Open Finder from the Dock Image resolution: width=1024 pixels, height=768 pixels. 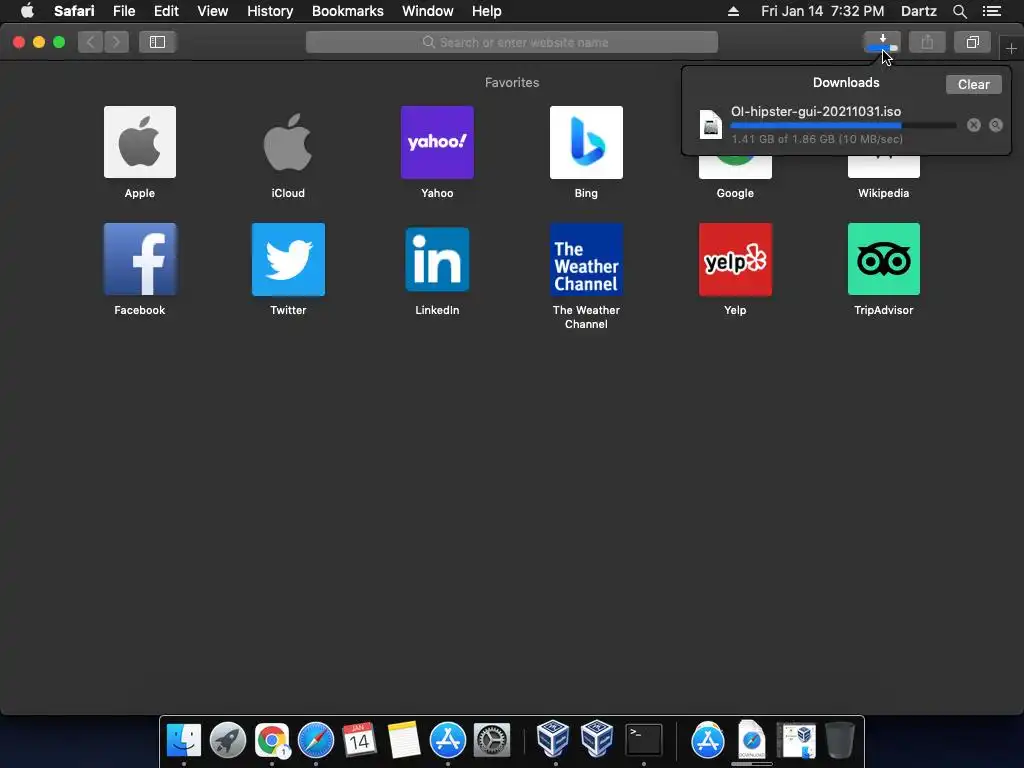(184, 741)
